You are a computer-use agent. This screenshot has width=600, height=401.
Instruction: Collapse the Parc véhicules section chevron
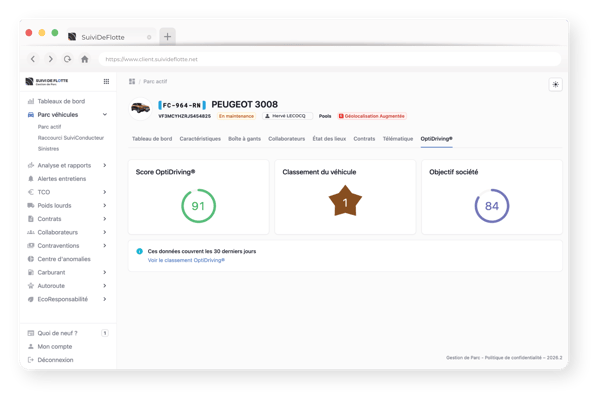click(105, 114)
